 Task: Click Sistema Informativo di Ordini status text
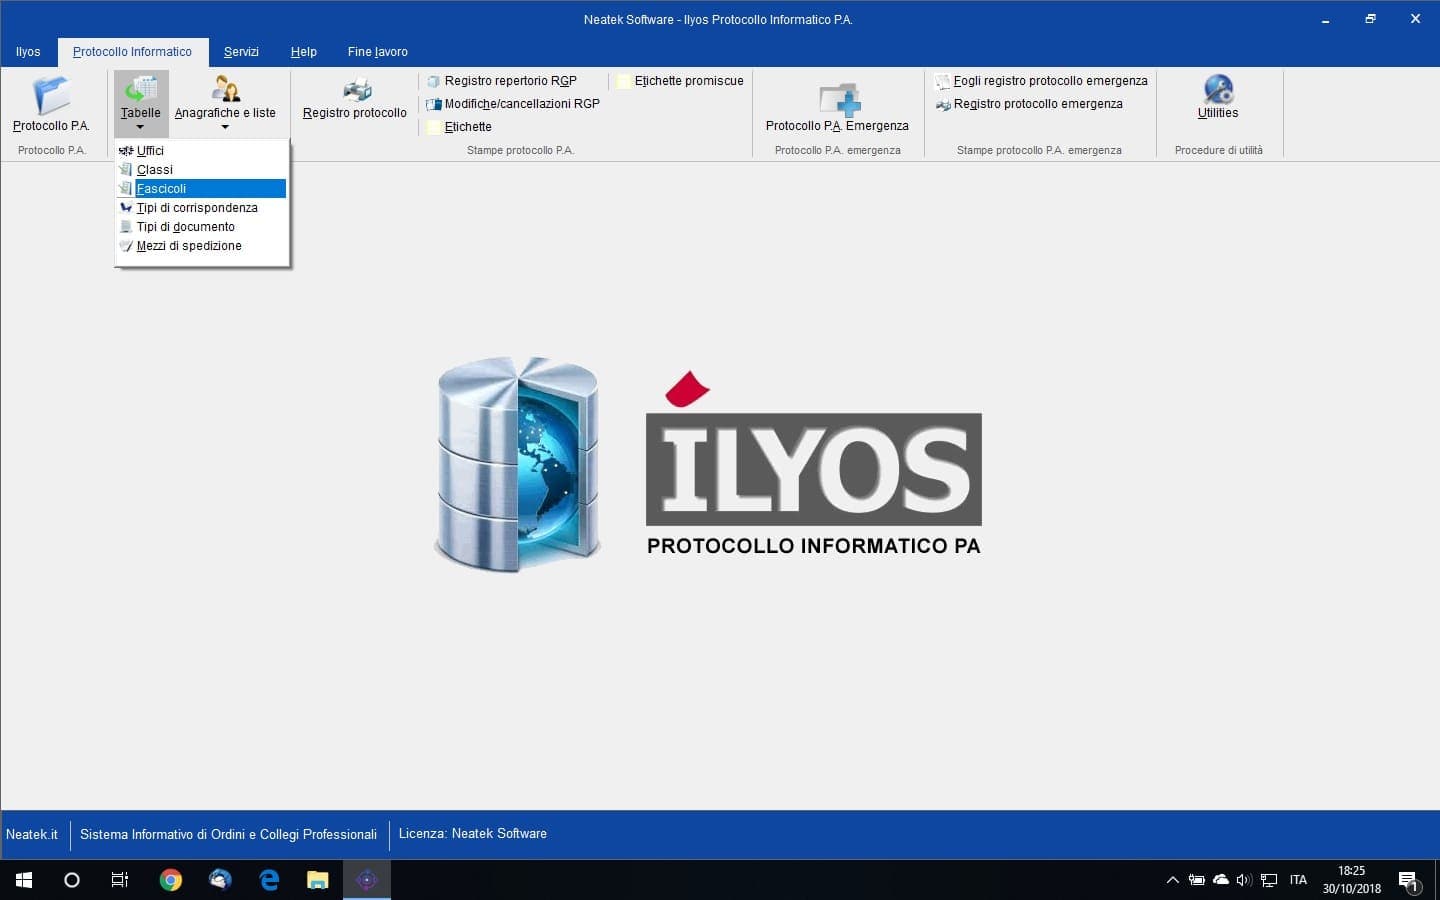[x=228, y=834]
